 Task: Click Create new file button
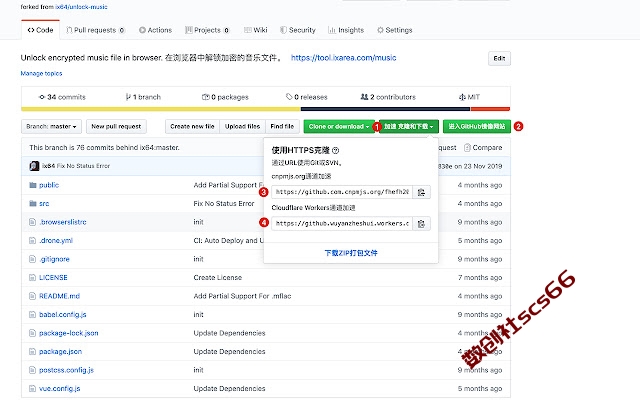pos(192,127)
